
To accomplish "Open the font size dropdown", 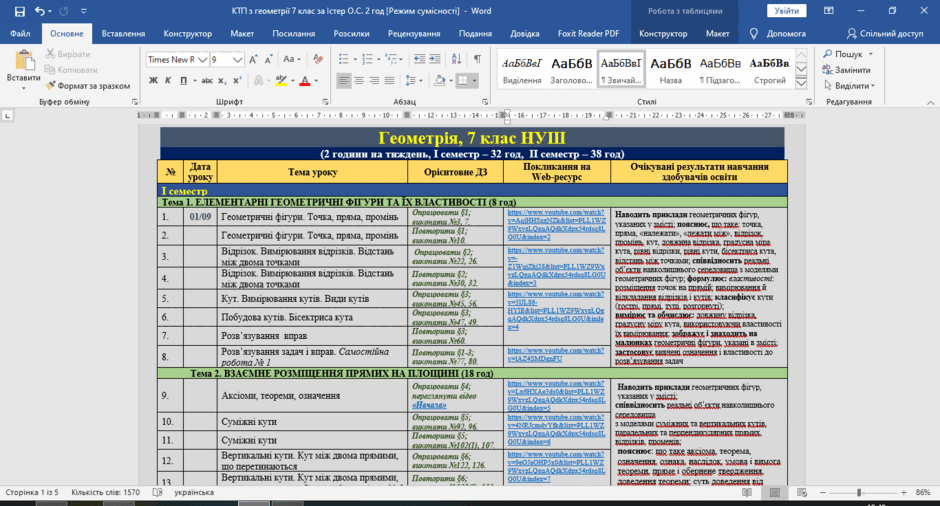I will [x=237, y=59].
